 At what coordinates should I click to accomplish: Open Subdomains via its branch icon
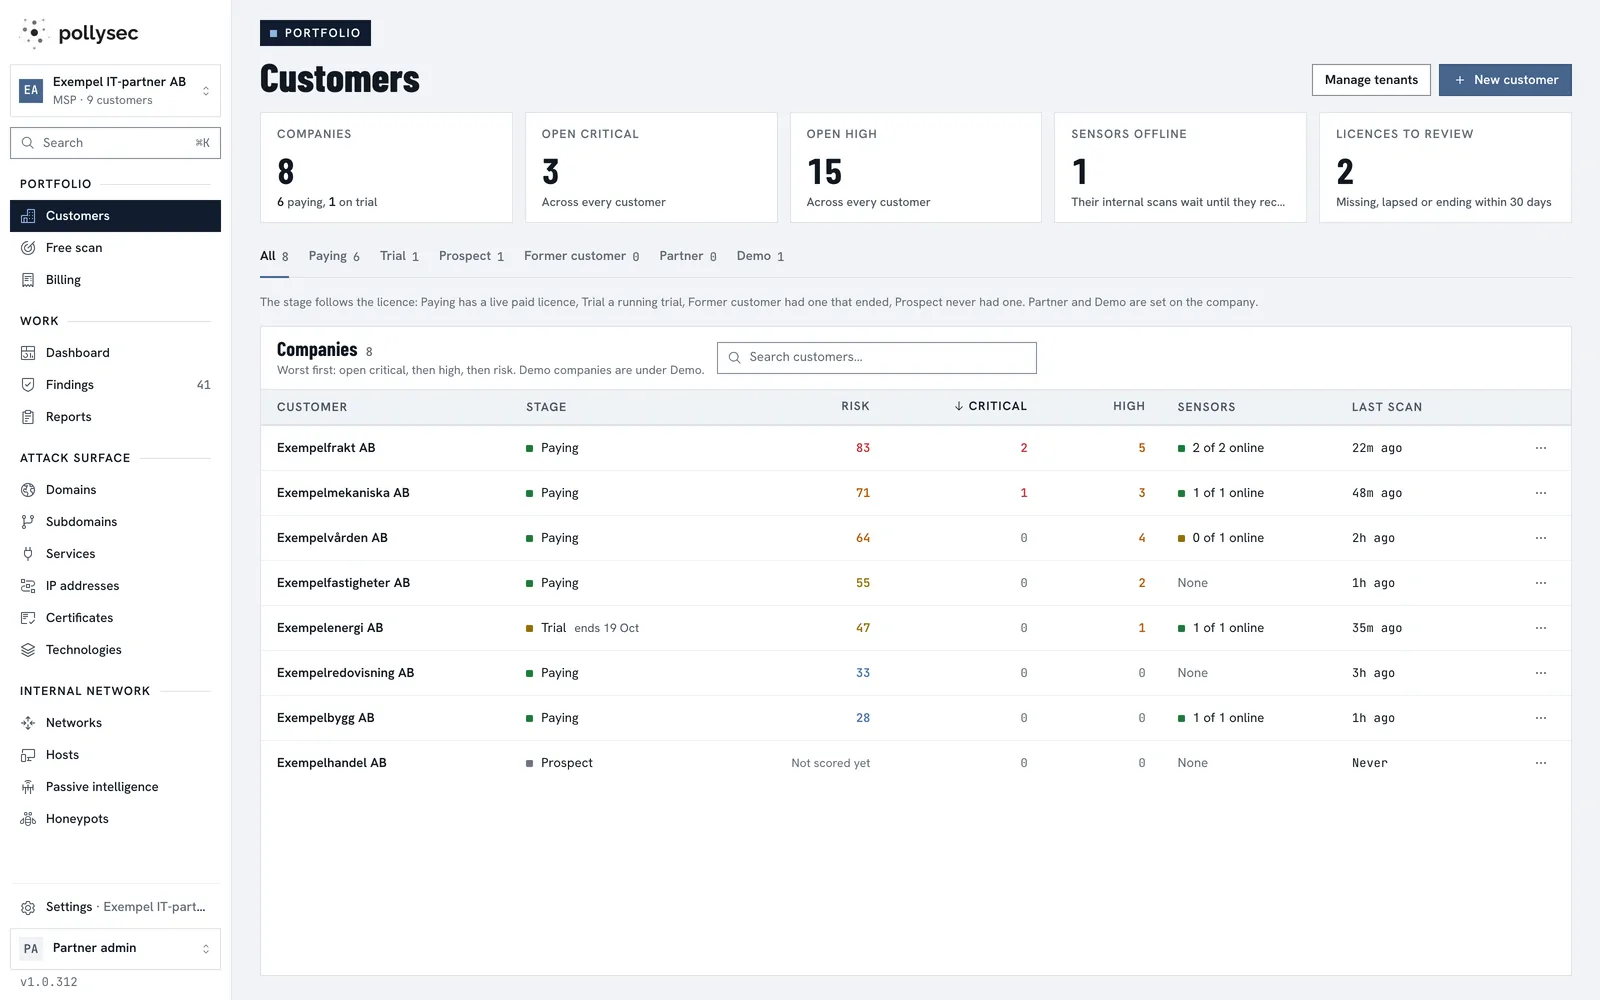pos(28,522)
